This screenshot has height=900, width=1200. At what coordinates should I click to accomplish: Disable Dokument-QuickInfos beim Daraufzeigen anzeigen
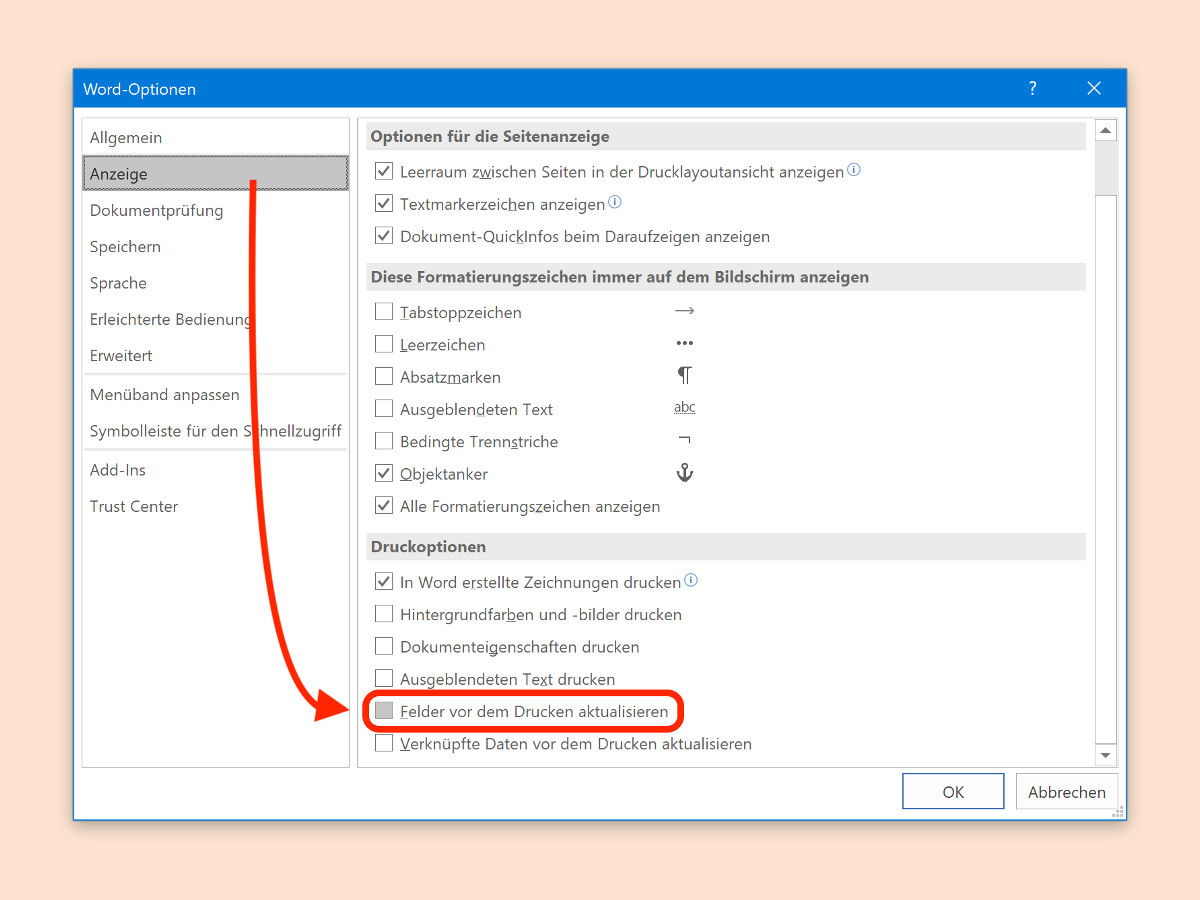(x=384, y=237)
